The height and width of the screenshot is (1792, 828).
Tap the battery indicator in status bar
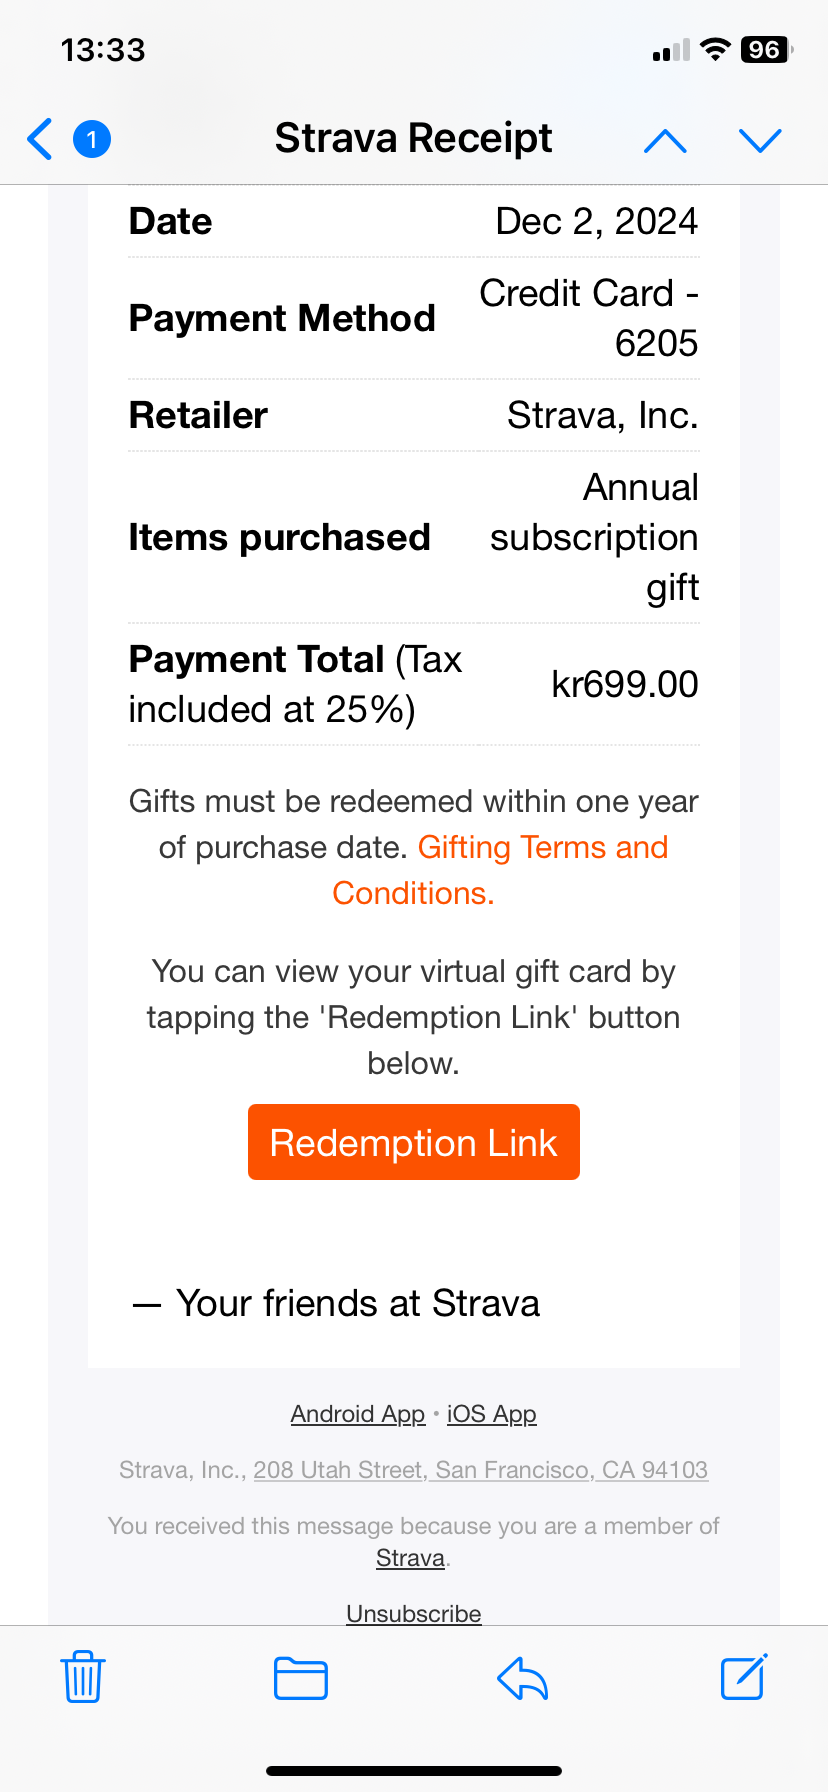(x=765, y=50)
